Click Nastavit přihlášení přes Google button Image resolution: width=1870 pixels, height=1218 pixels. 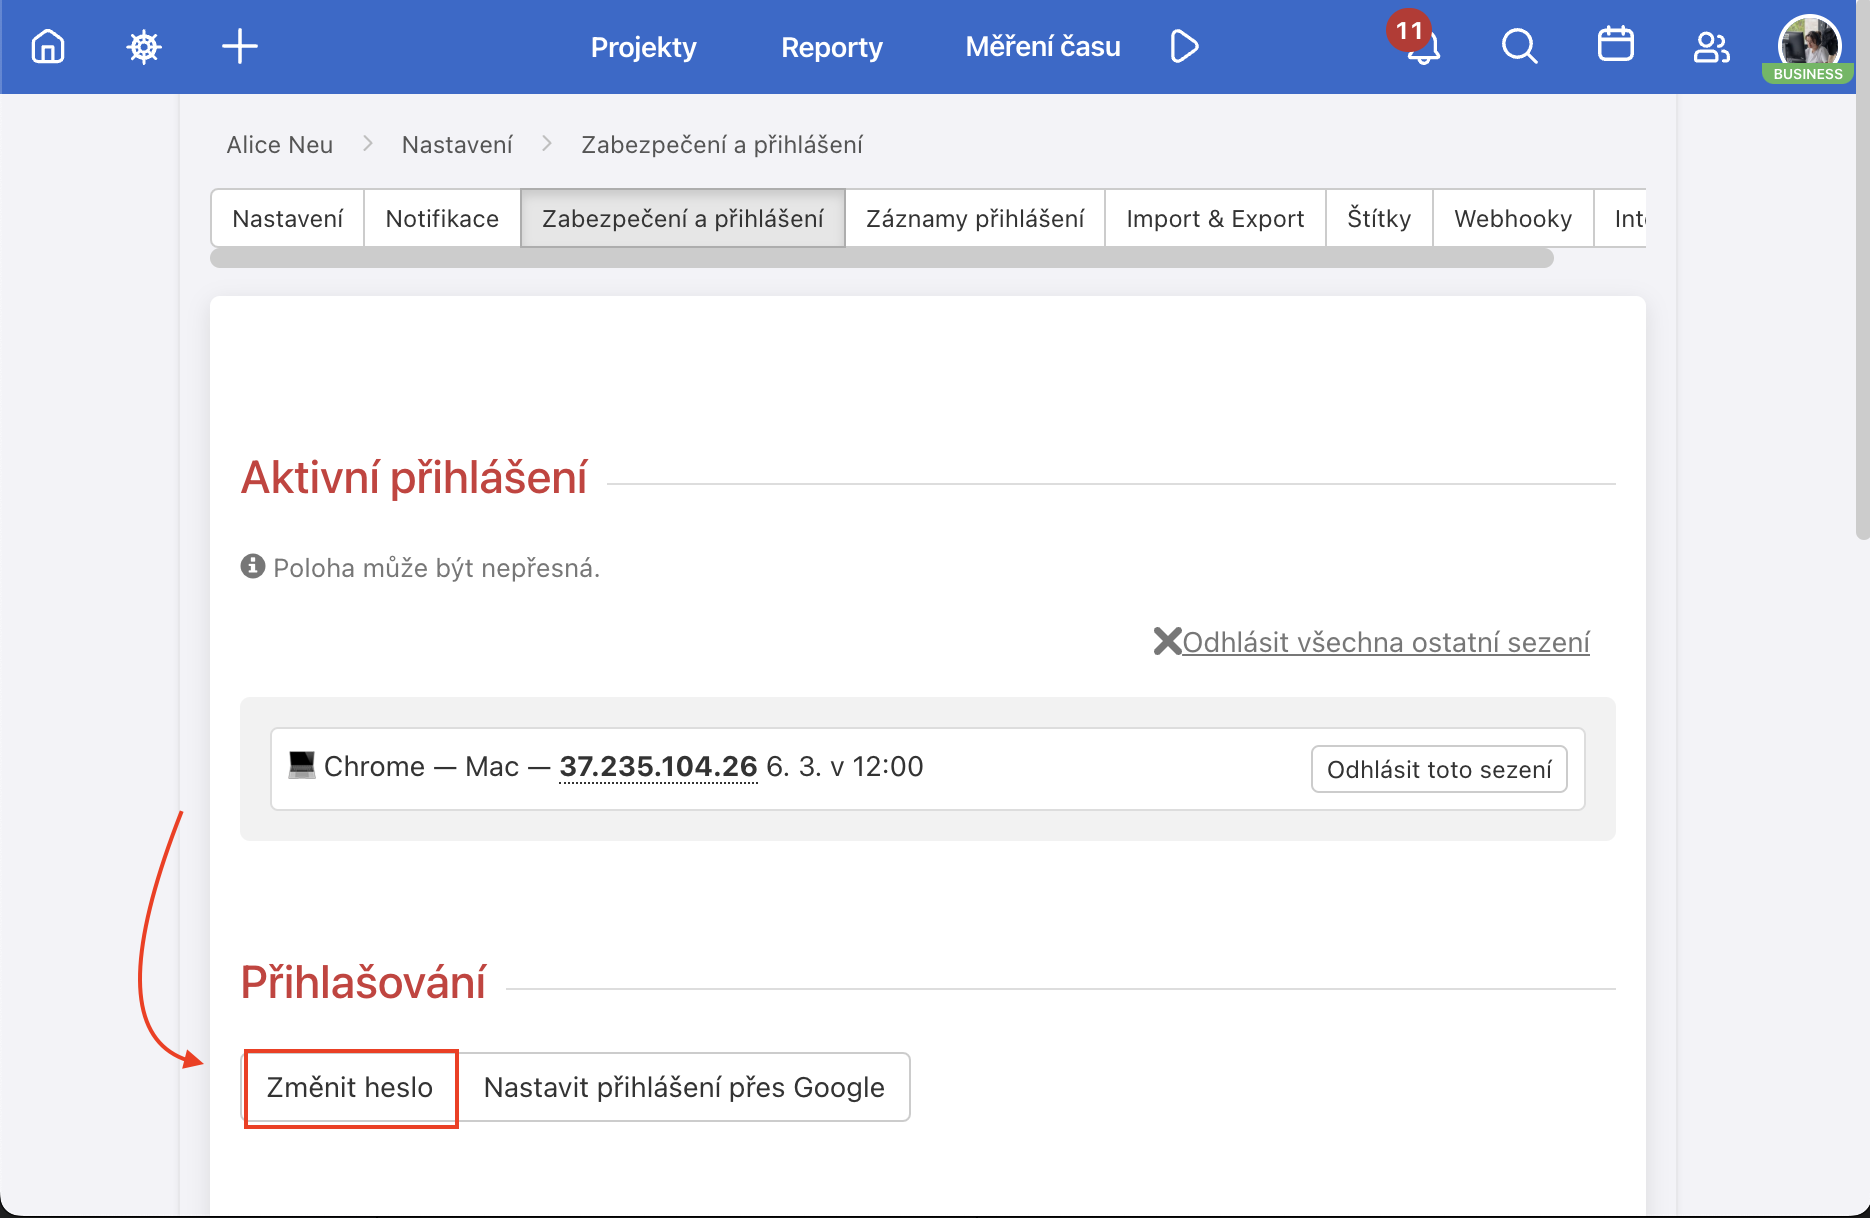684,1087
